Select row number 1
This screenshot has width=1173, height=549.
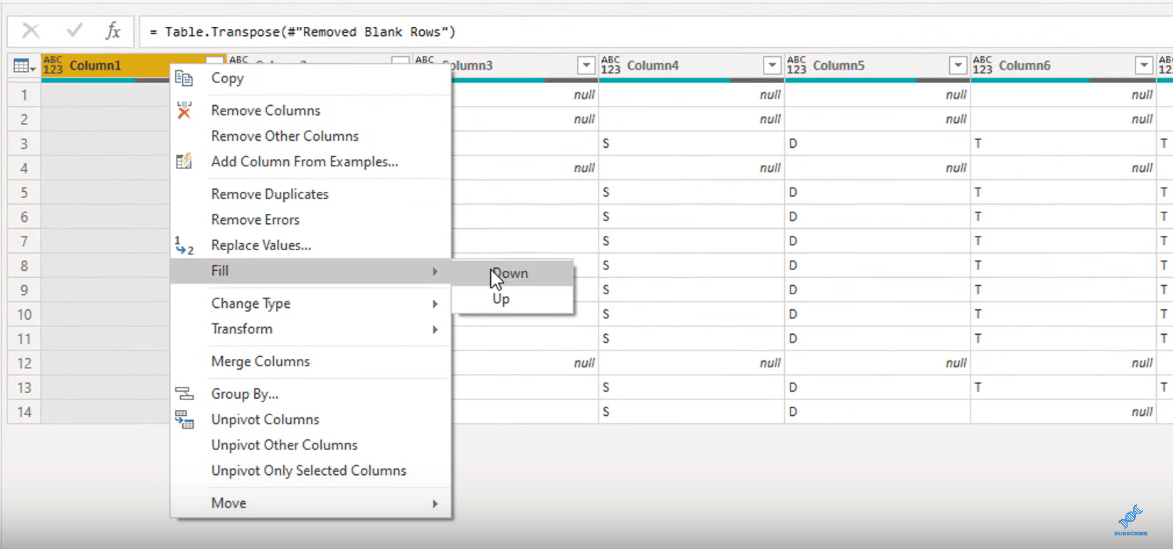pyautogui.click(x=24, y=94)
